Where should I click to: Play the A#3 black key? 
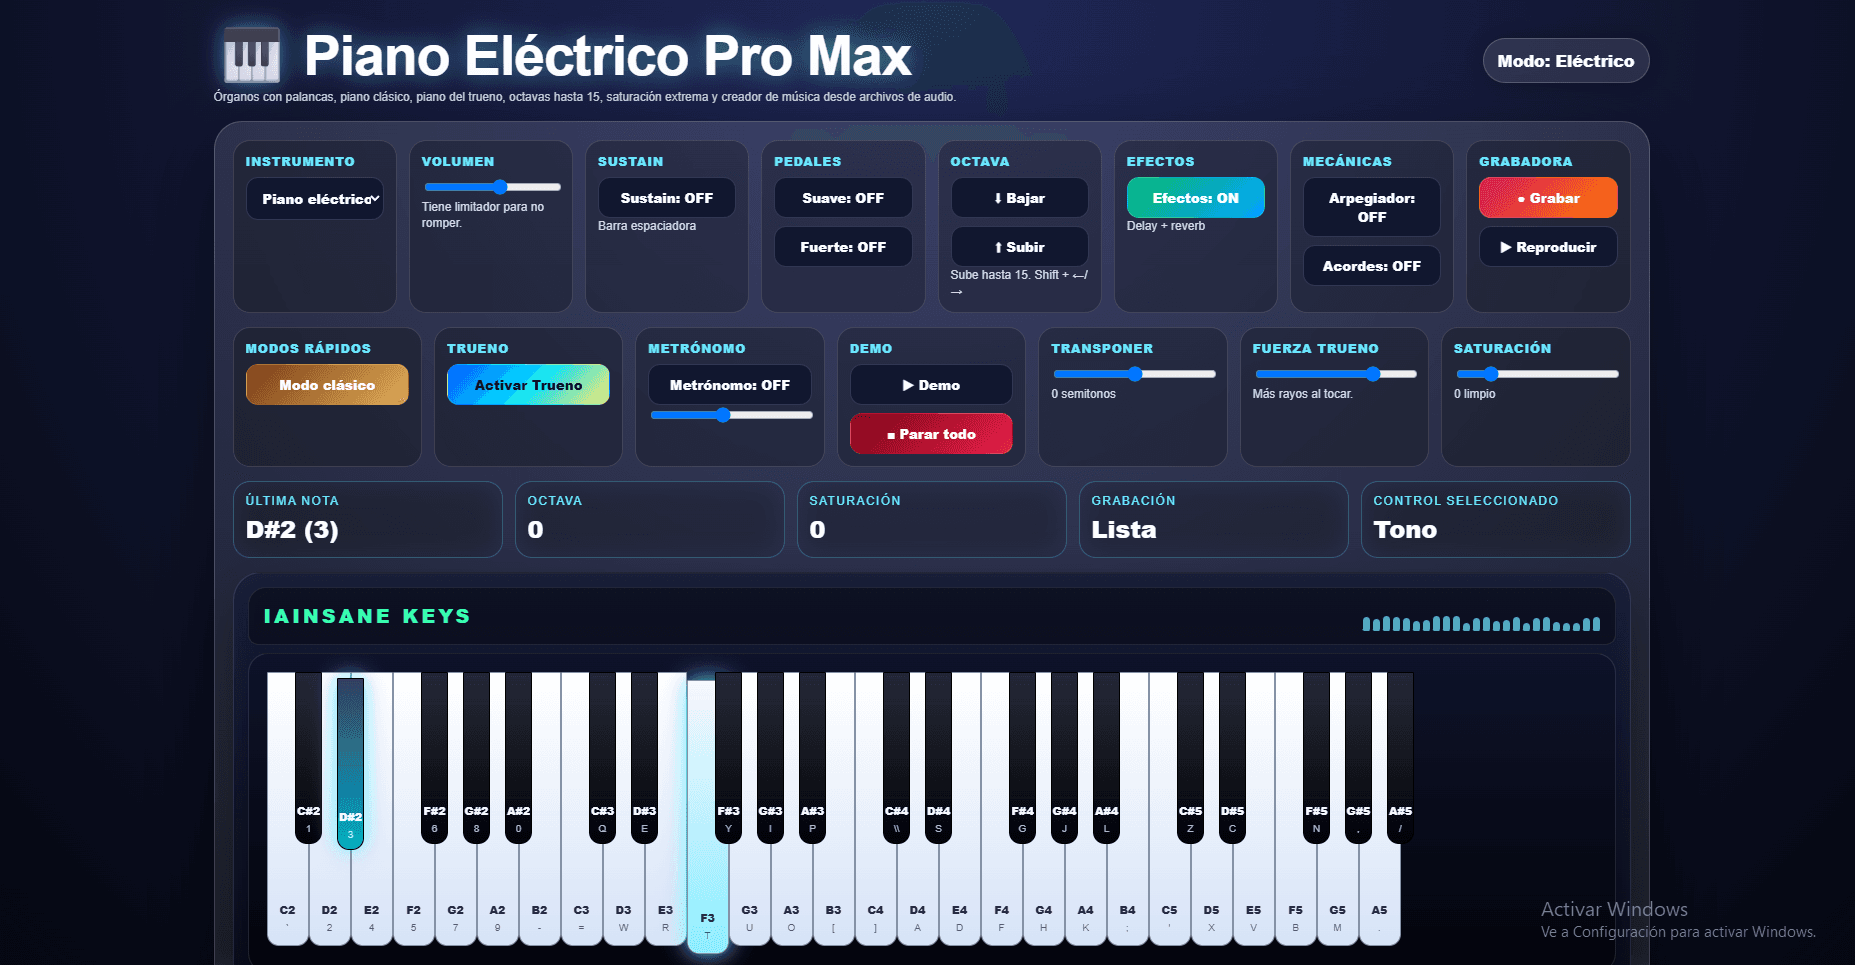pos(812,757)
